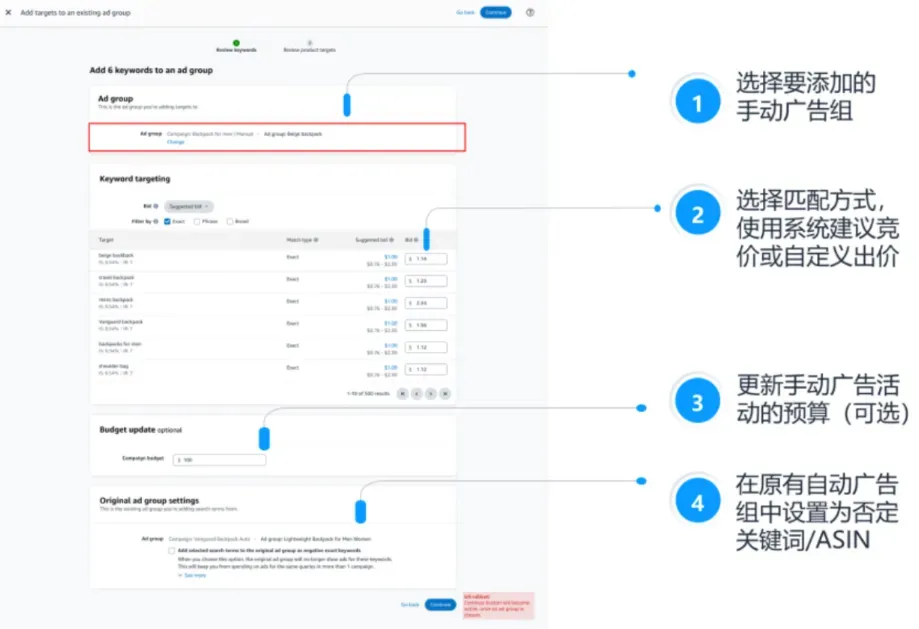
Task: Open the help question-mark icon in header
Action: [x=530, y=12]
